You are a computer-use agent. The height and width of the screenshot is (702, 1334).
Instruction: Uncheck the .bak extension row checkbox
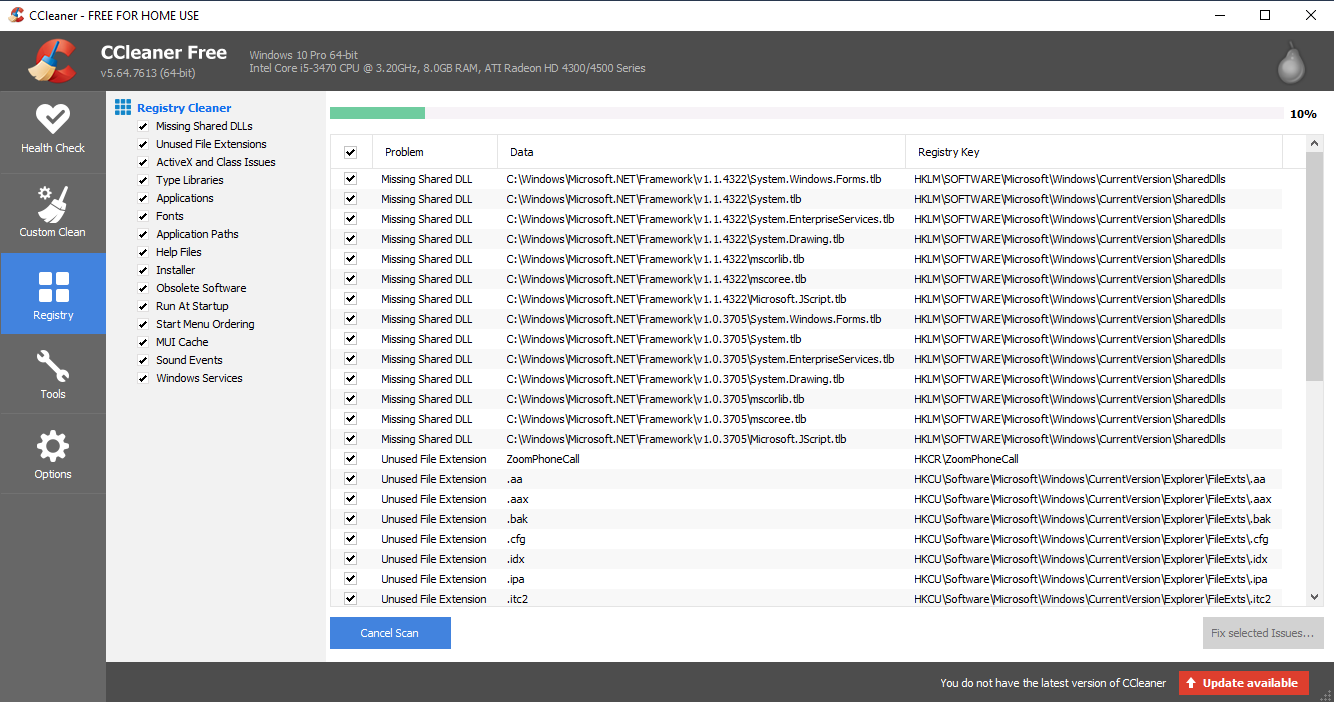(x=350, y=519)
